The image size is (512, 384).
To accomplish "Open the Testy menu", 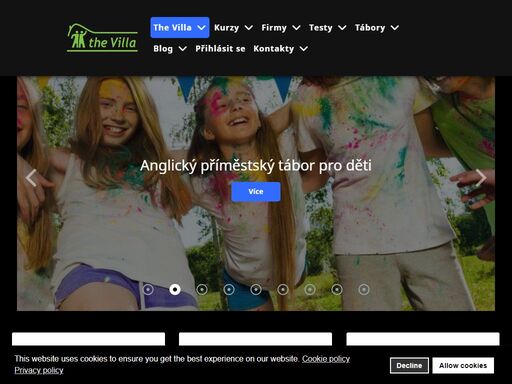I will (321, 28).
